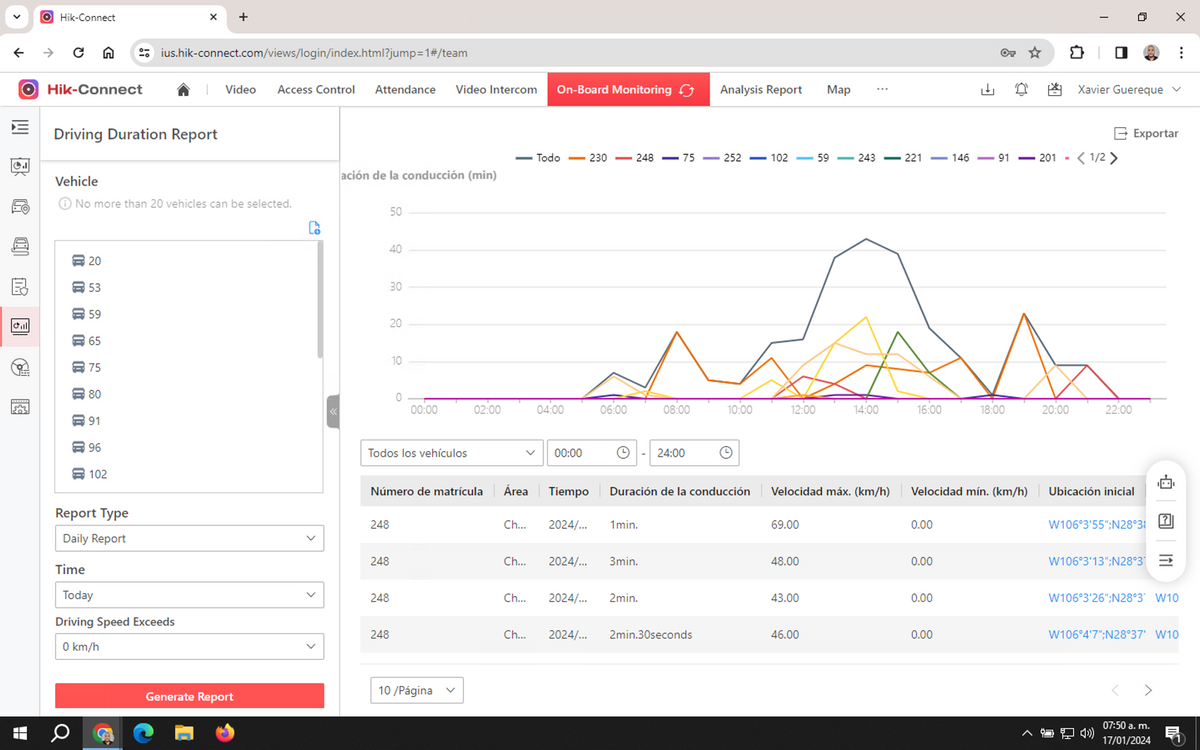Image resolution: width=1200 pixels, height=750 pixels.
Task: Switch to the Analysis Report tab
Action: tap(761, 89)
